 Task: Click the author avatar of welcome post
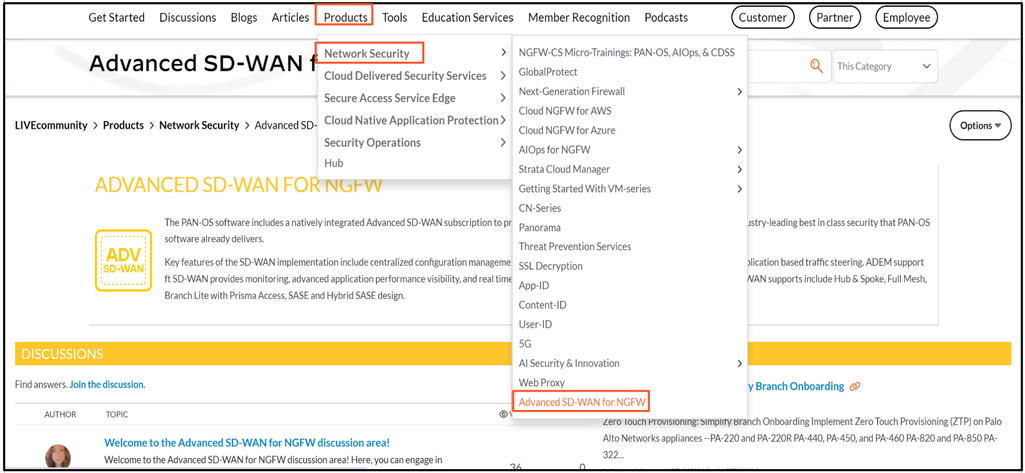click(x=58, y=457)
